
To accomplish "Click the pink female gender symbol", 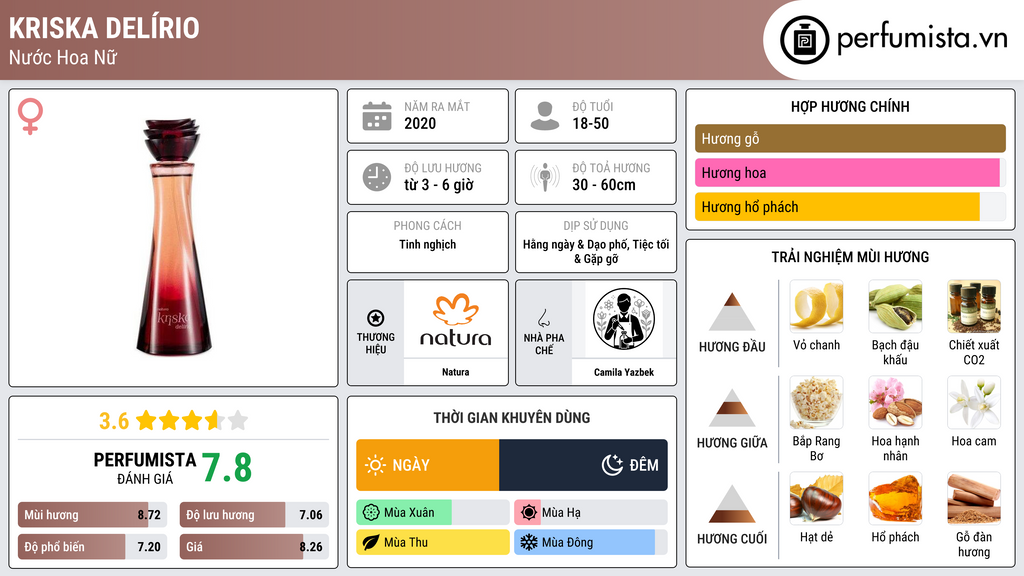I will (x=30, y=116).
